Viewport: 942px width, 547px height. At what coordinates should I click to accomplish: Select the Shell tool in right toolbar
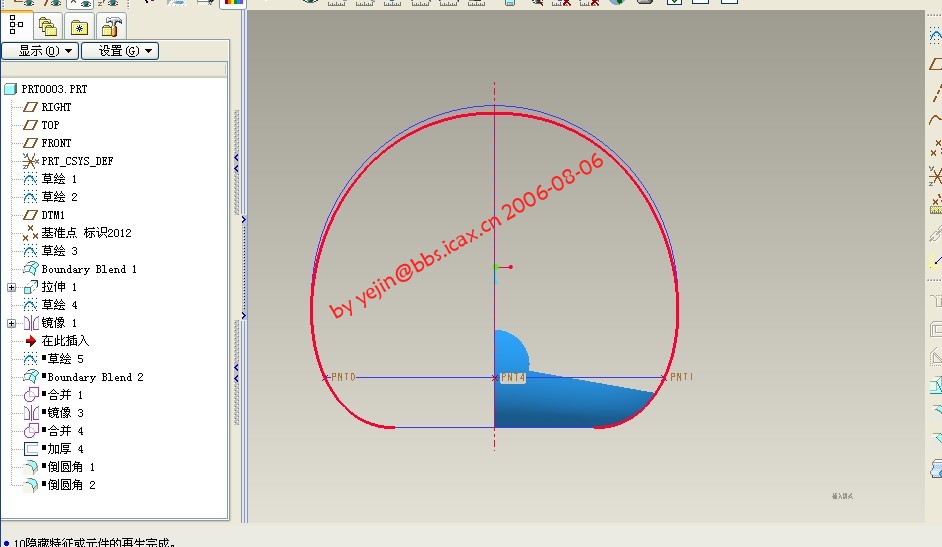tap(936, 329)
